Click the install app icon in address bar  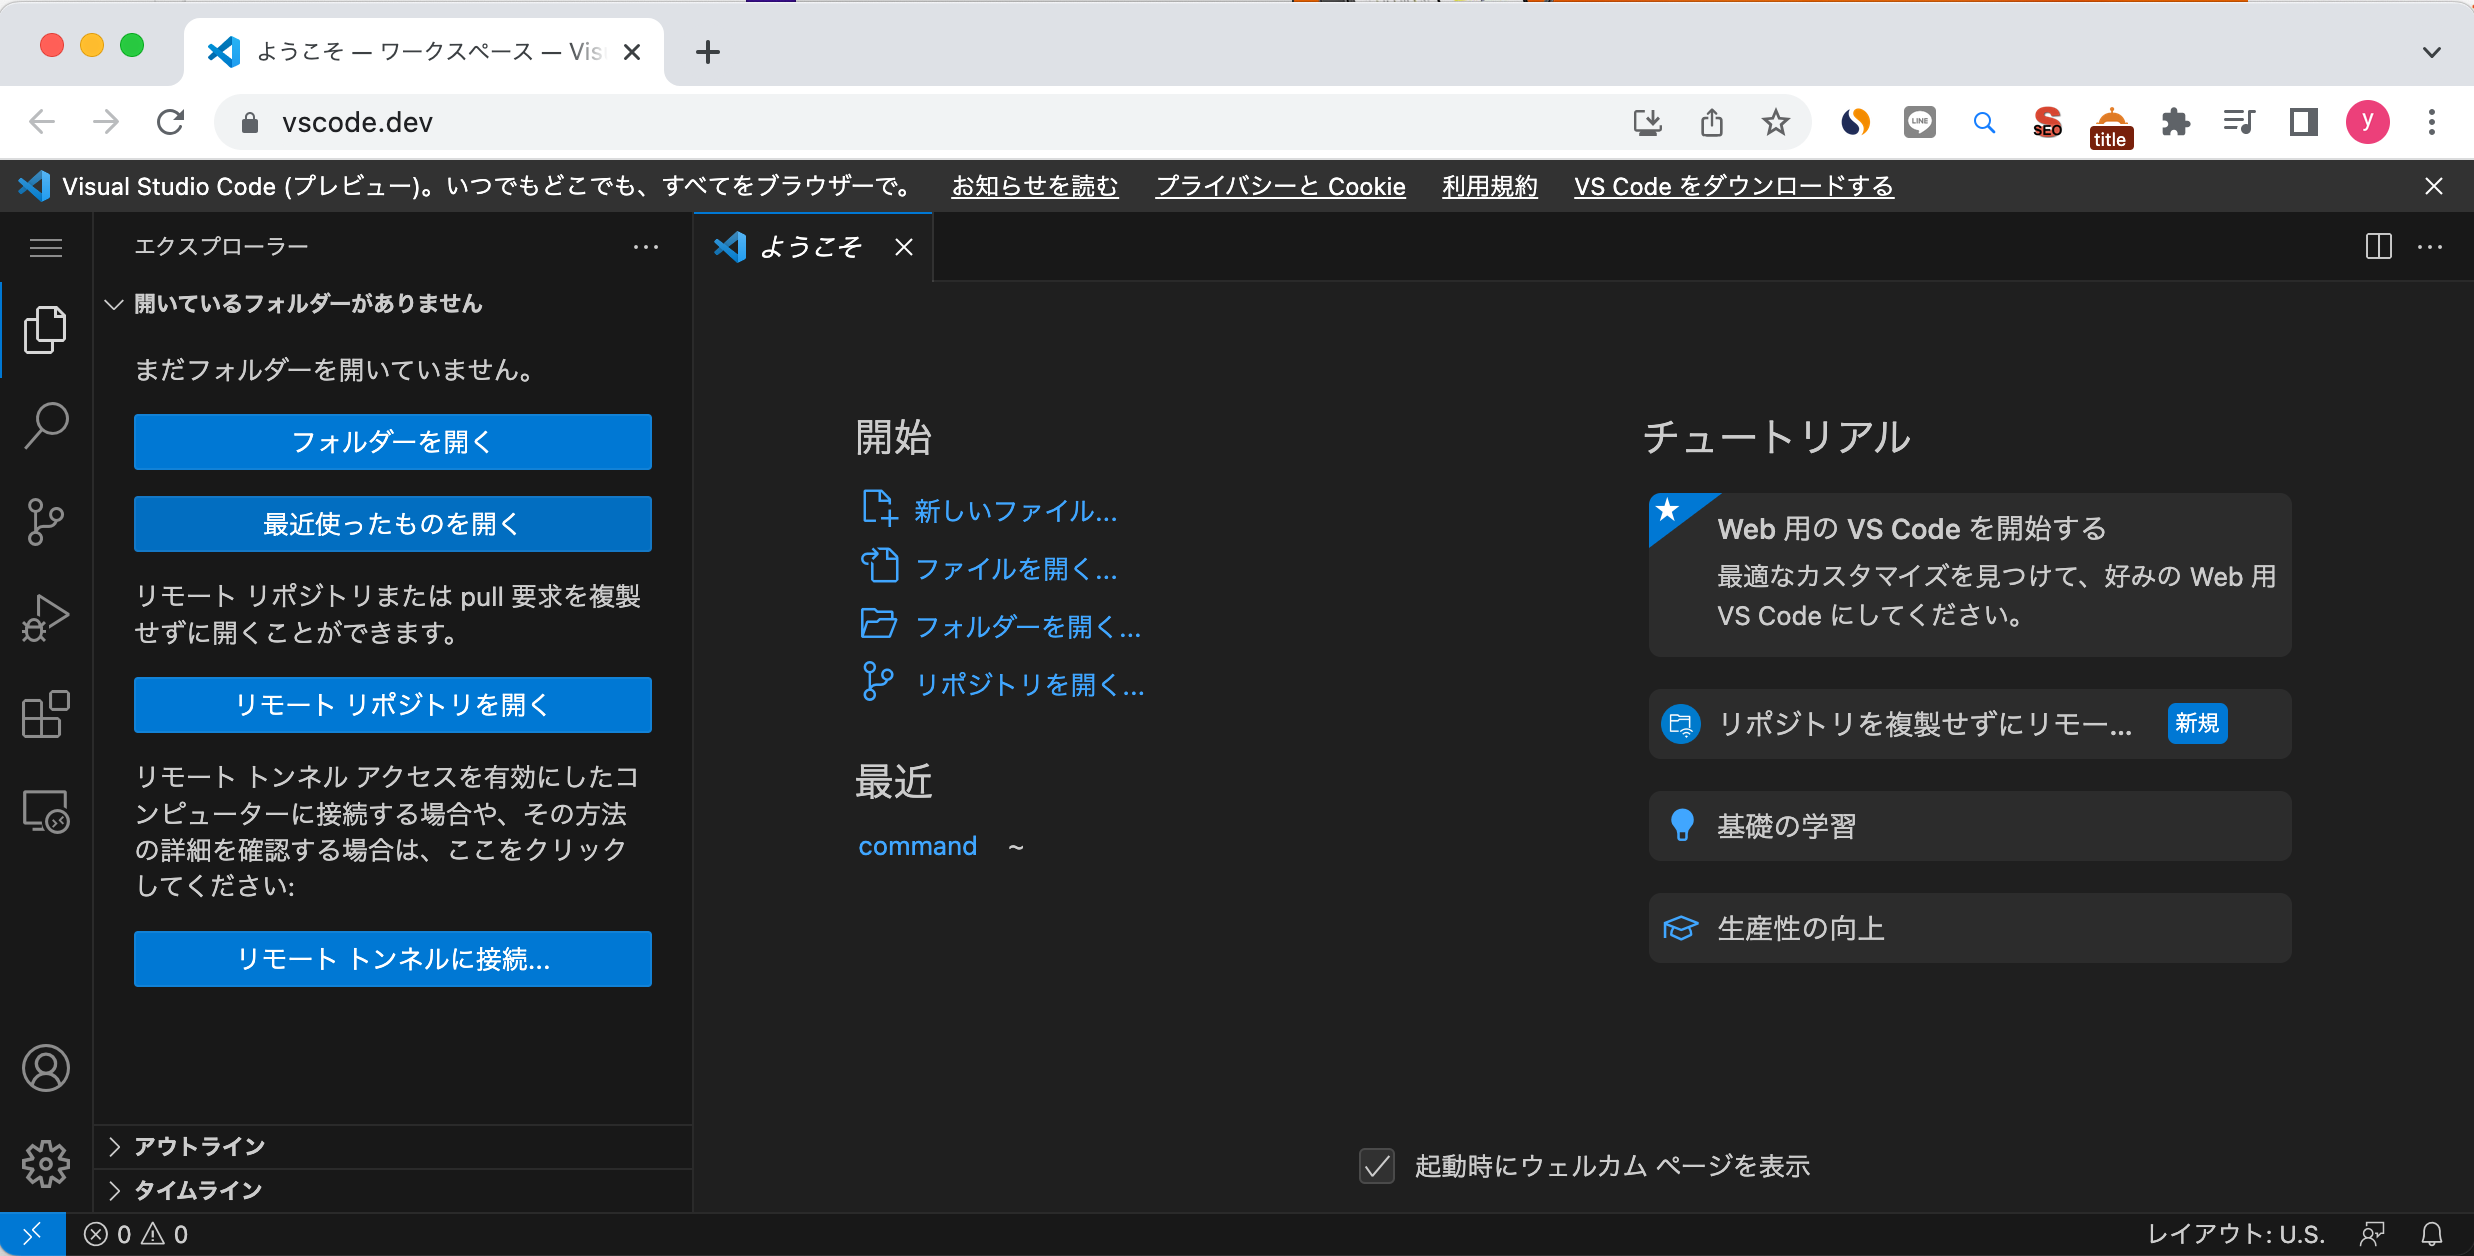[1647, 122]
